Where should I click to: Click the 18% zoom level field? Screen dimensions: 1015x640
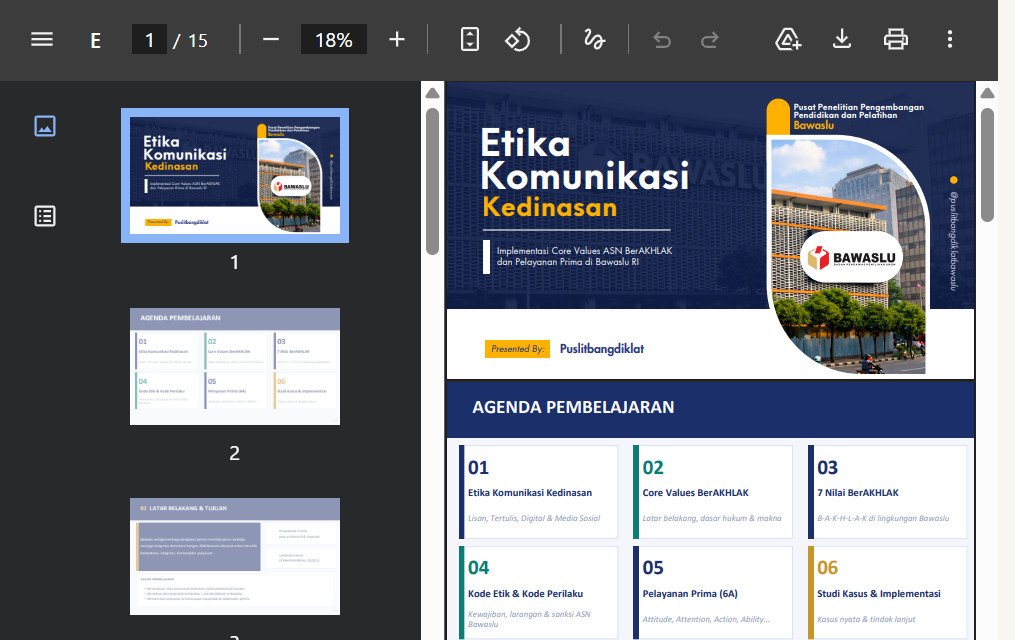[334, 39]
